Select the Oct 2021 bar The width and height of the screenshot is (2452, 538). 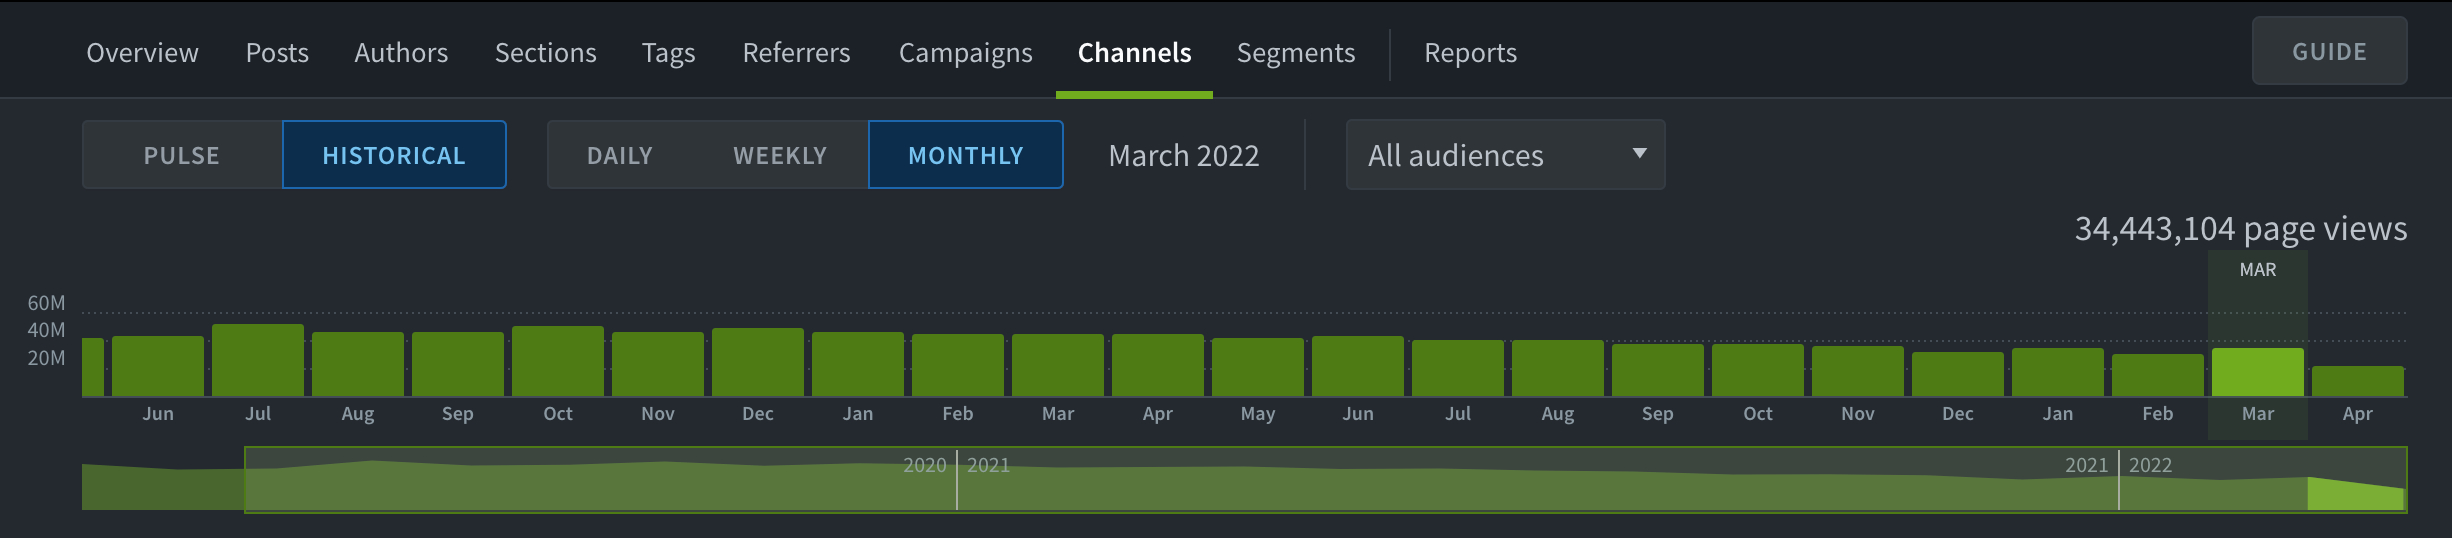(1758, 370)
